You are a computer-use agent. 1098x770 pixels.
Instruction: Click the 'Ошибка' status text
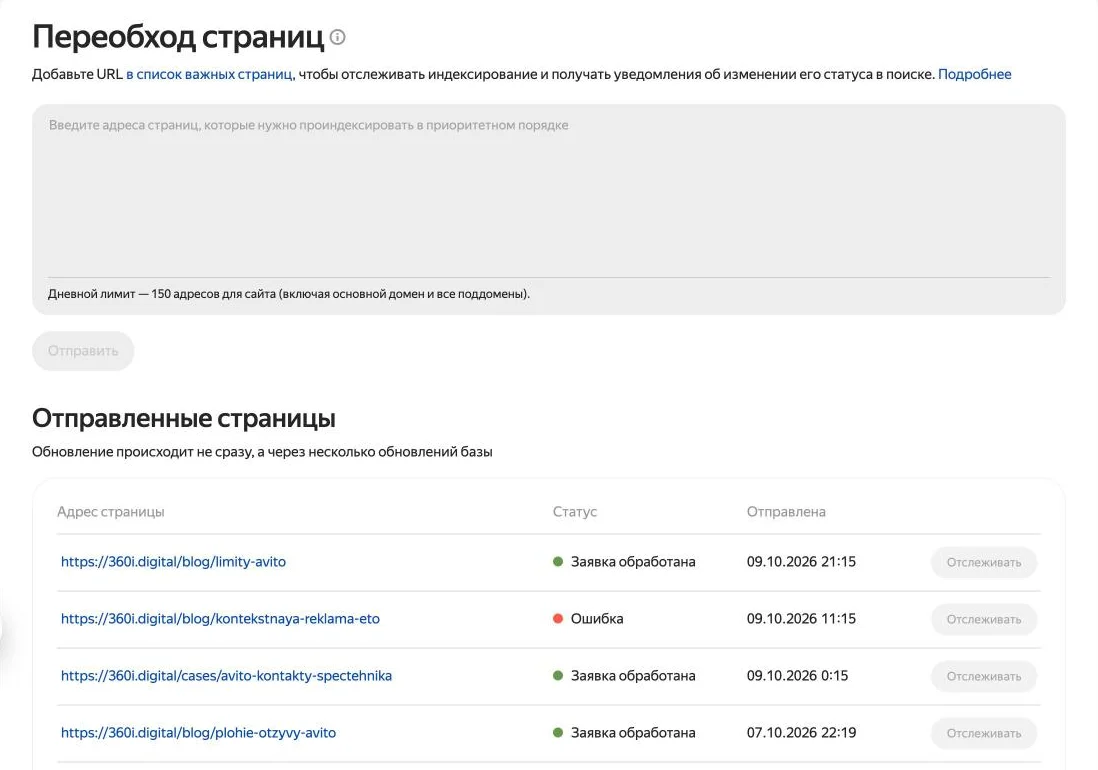pyautogui.click(x=597, y=619)
